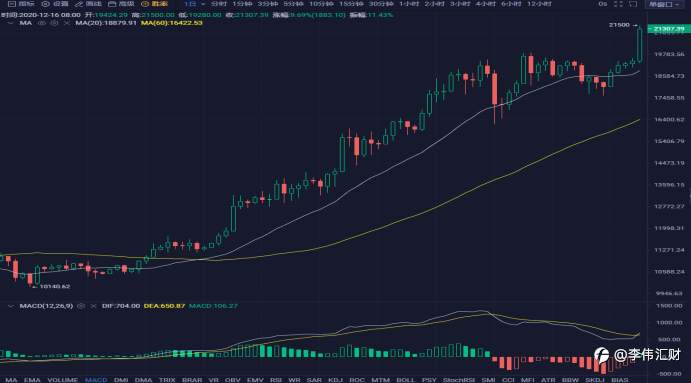
Task: Select RSI in the bottom indicator bar
Action: pos(276,379)
